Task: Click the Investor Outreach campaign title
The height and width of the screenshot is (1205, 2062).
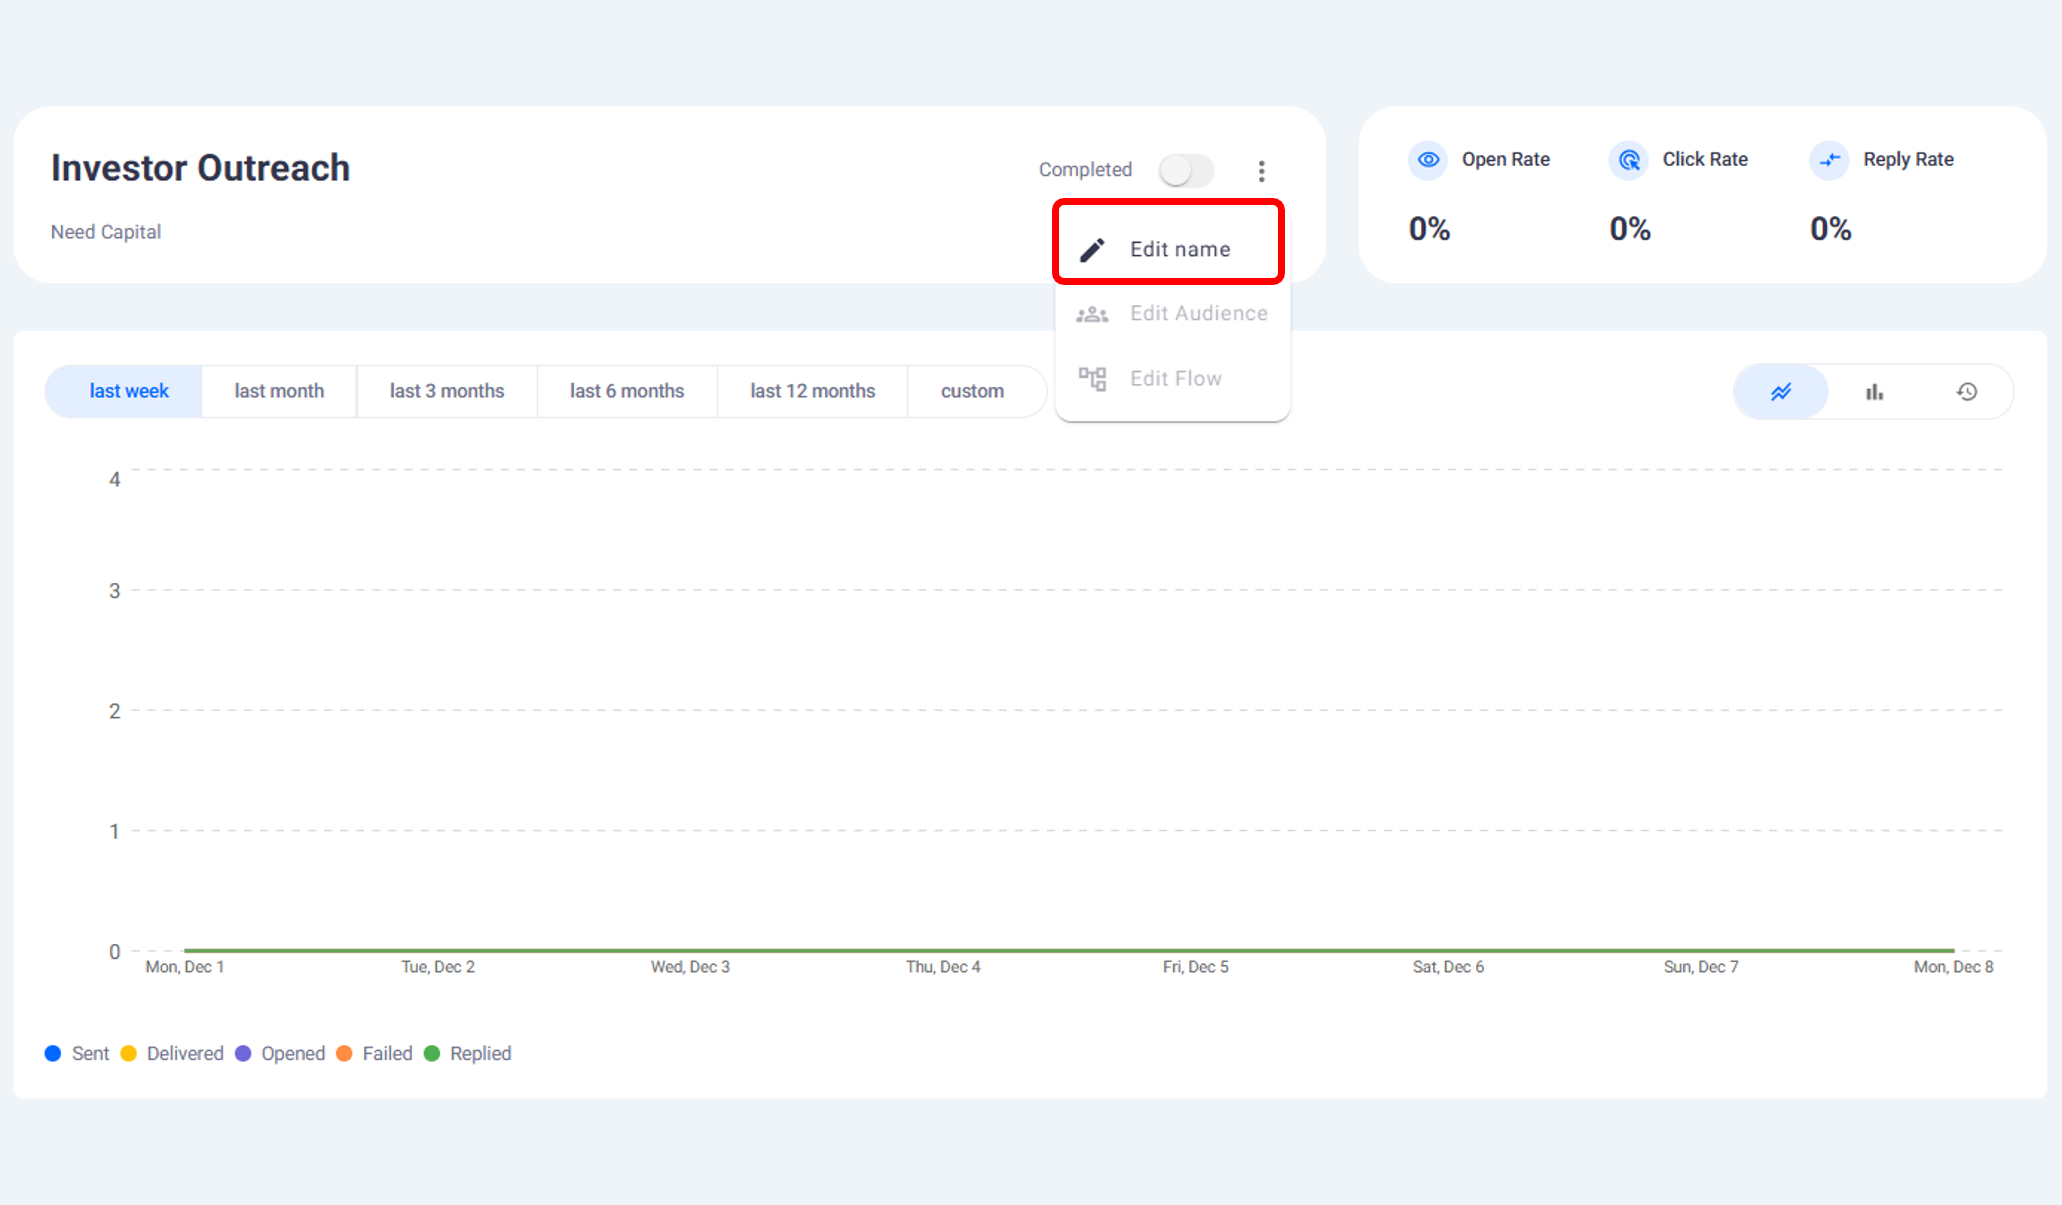Action: click(x=200, y=168)
